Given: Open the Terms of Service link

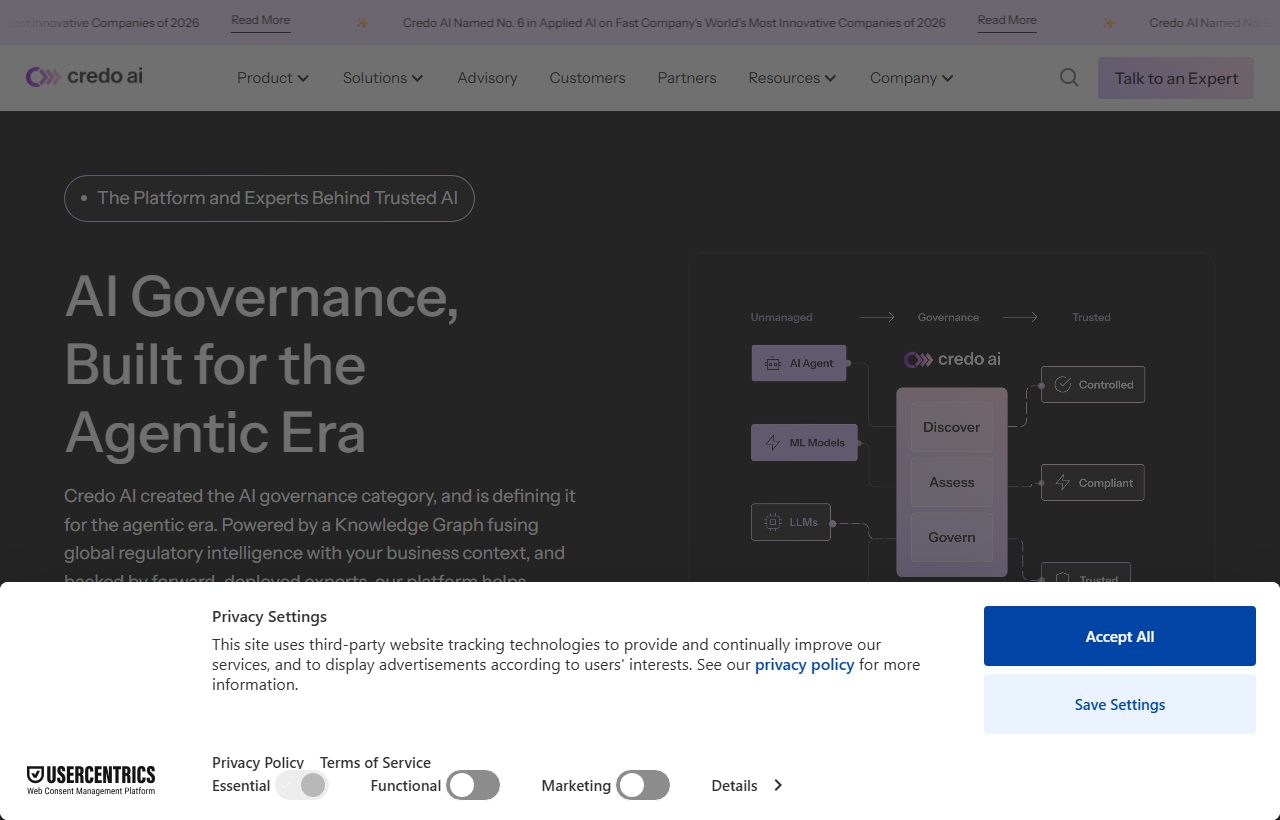Looking at the screenshot, I should pos(375,763).
